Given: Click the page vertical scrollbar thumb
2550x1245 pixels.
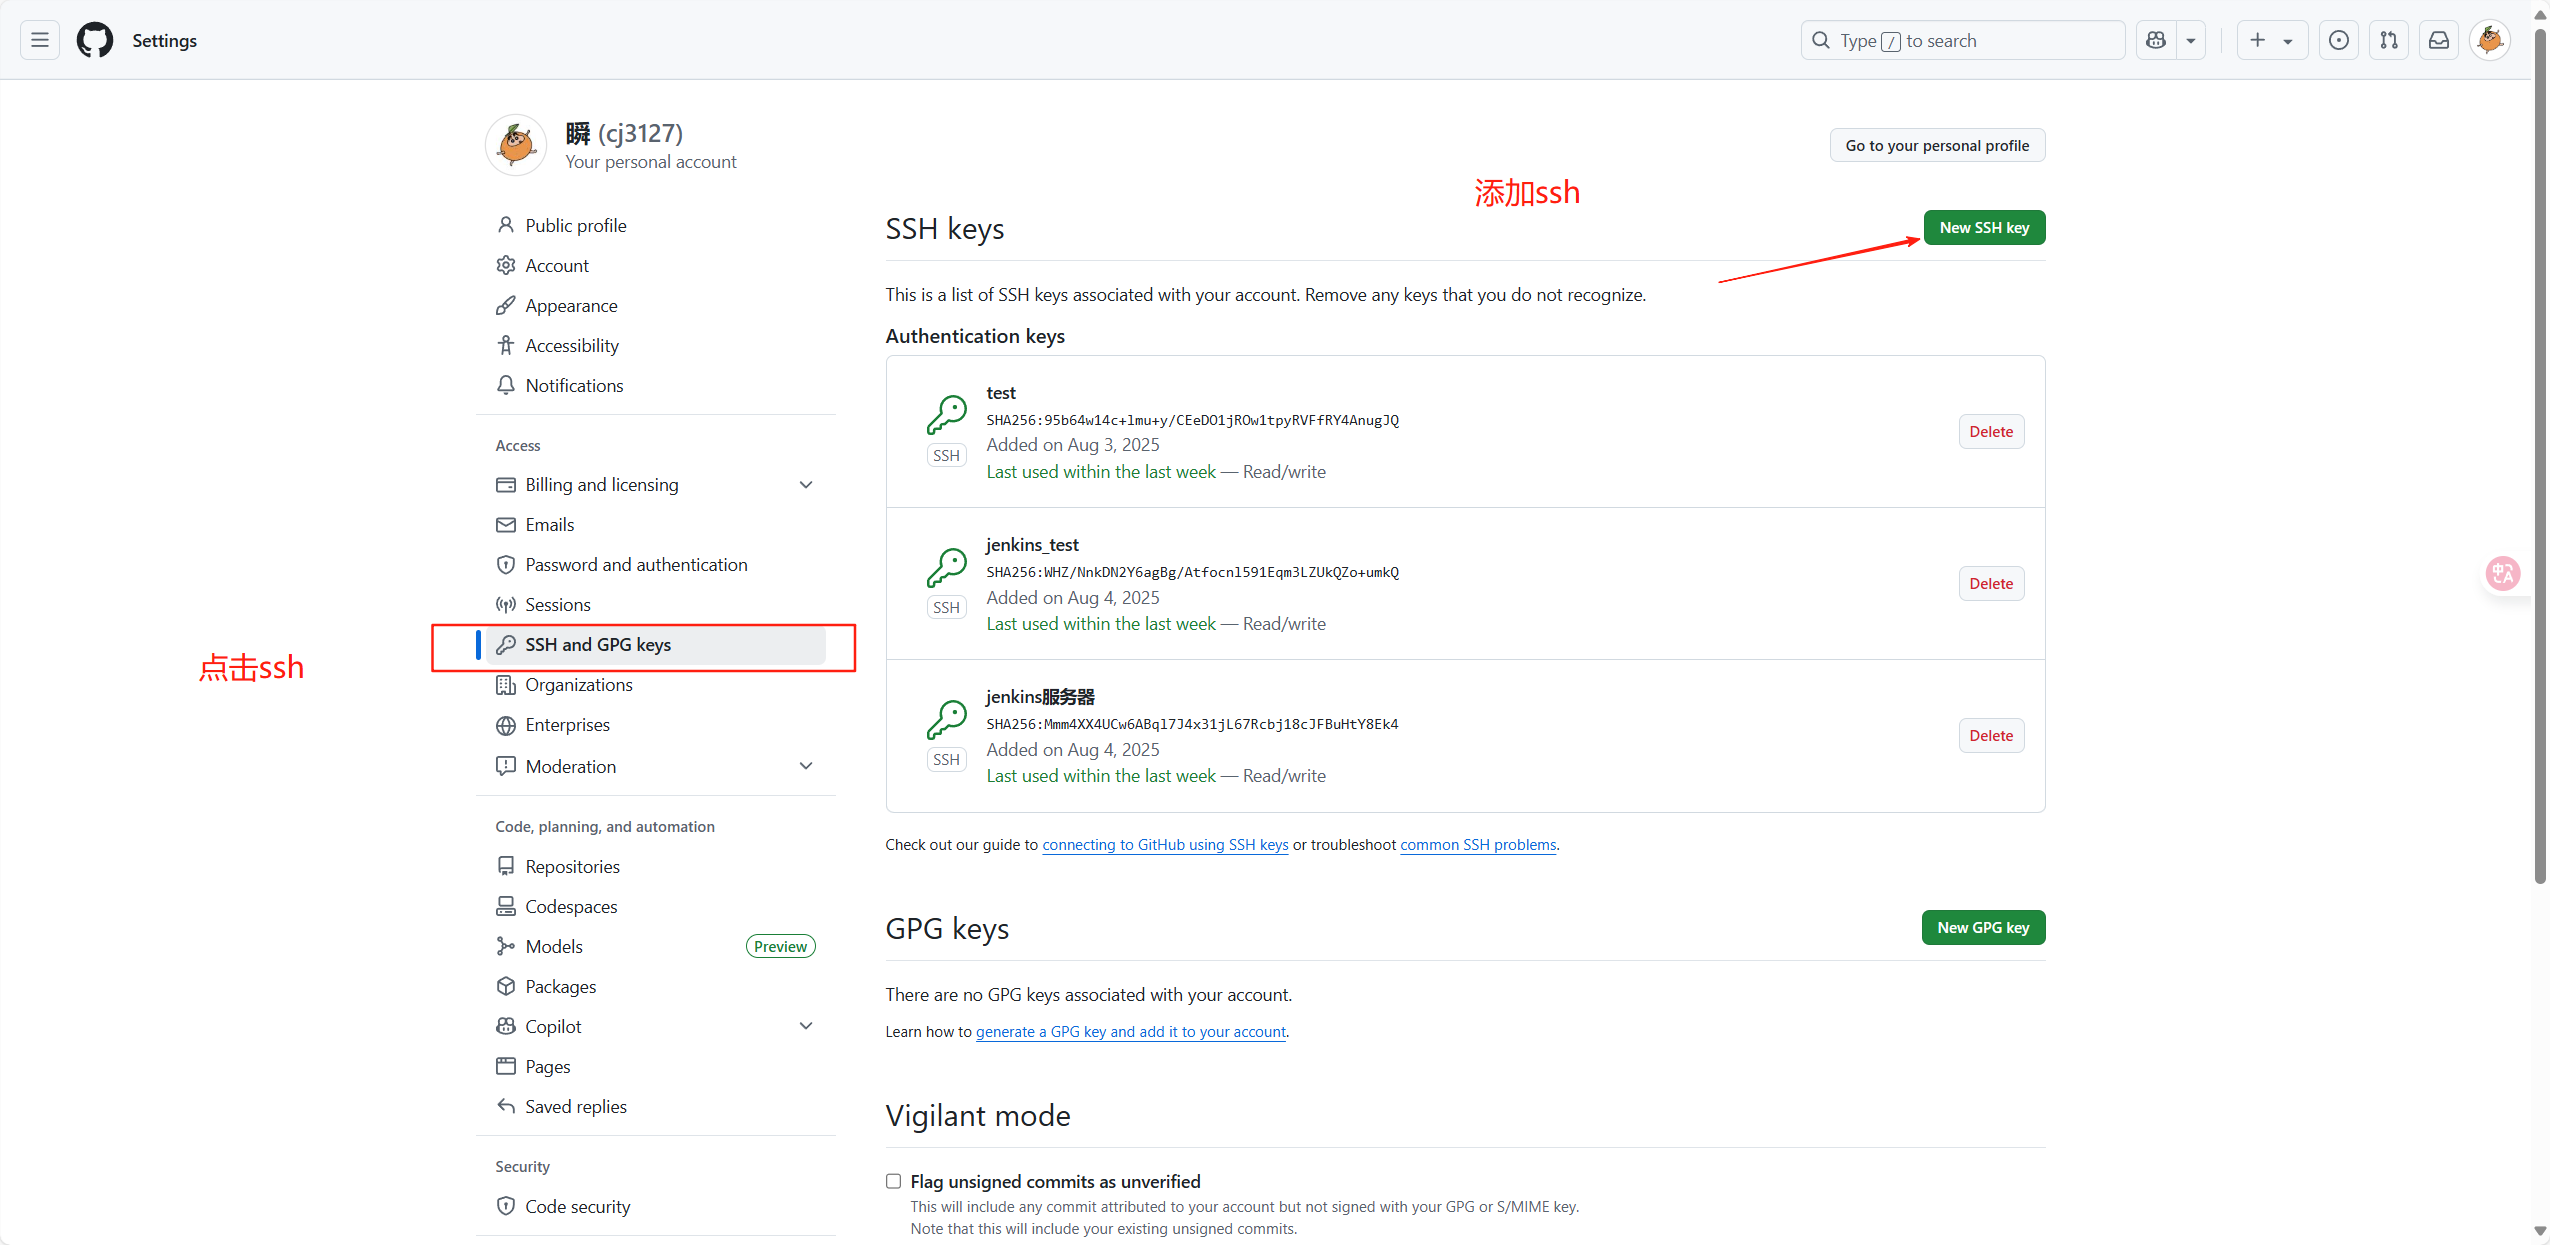Looking at the screenshot, I should (x=2540, y=455).
